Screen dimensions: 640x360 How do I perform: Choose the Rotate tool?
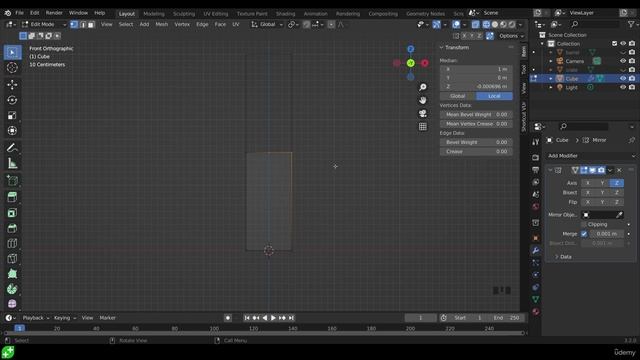[x=12, y=100]
